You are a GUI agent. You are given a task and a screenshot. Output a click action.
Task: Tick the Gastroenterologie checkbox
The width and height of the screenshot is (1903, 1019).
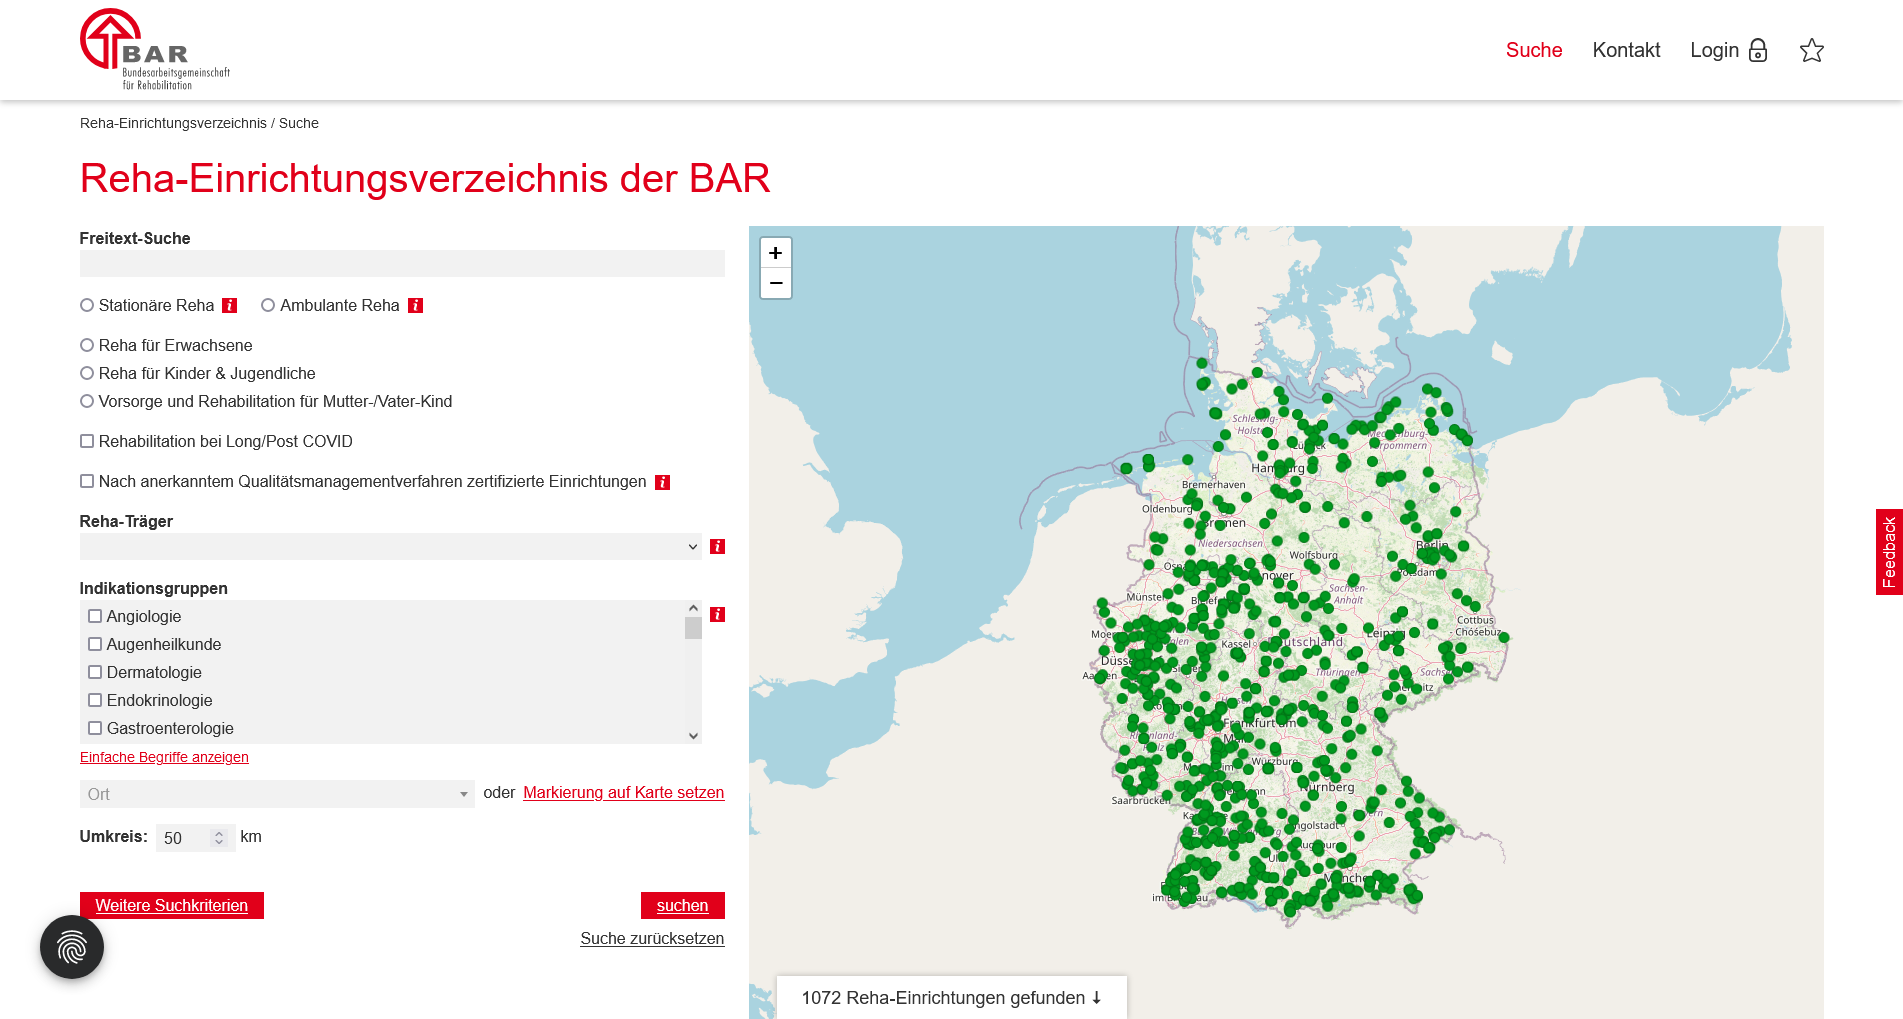95,728
